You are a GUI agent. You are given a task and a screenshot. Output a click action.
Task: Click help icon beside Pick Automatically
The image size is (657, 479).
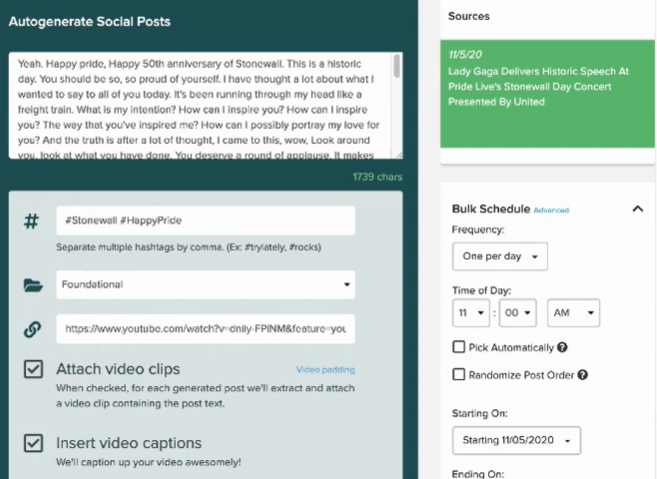[561, 348]
